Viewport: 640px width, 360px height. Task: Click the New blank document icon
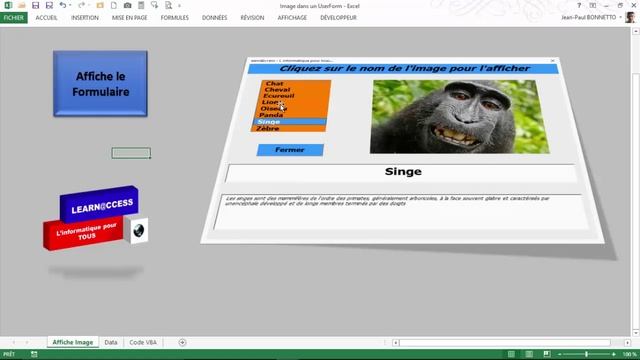click(113, 5)
